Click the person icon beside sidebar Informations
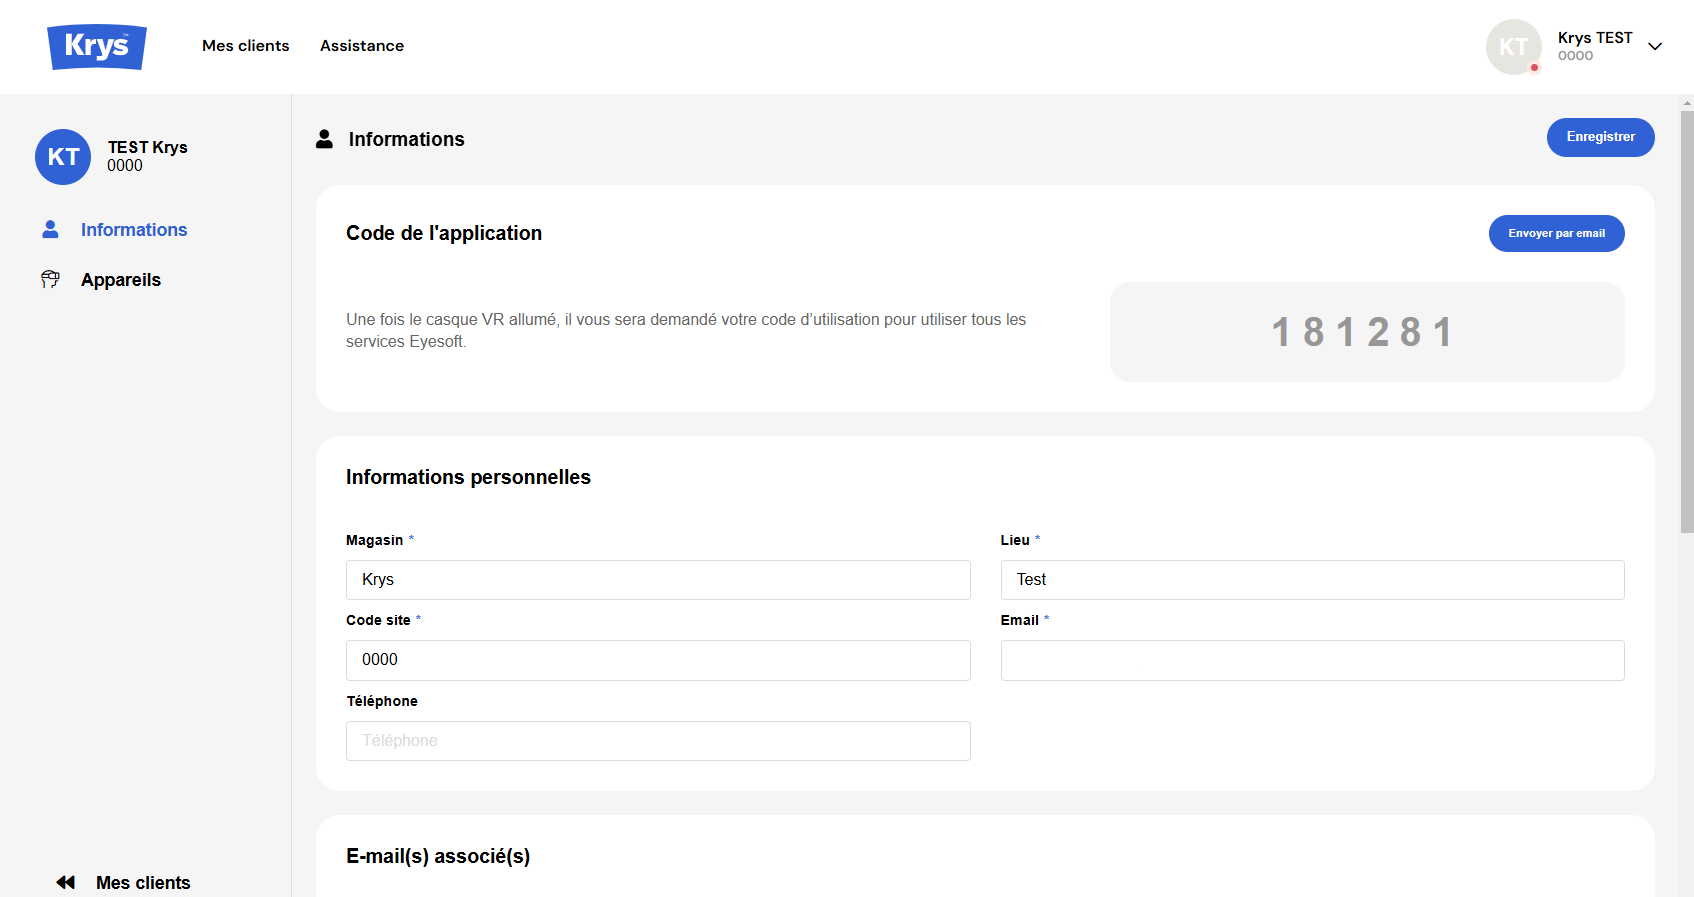Viewport: 1694px width, 897px height. tap(50, 230)
